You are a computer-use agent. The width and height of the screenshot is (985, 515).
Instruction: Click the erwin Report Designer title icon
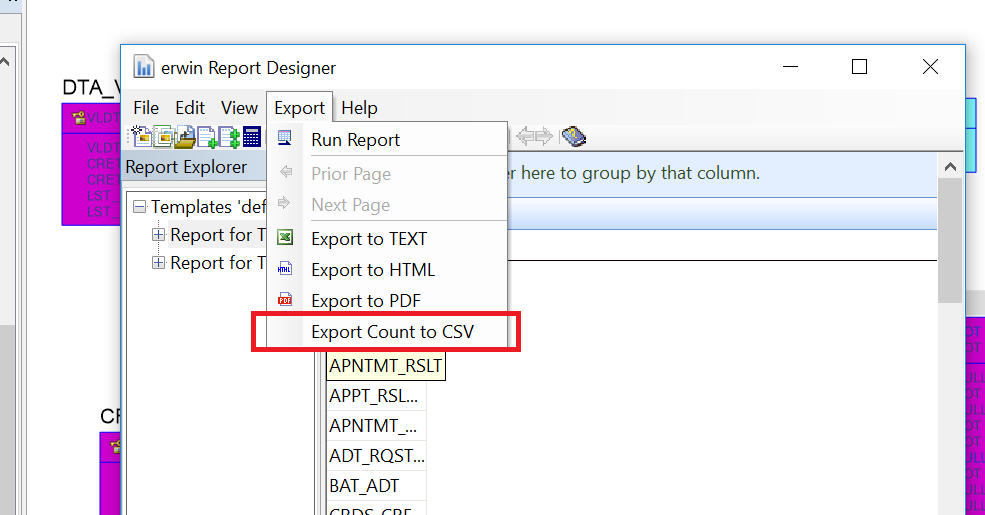click(x=143, y=67)
